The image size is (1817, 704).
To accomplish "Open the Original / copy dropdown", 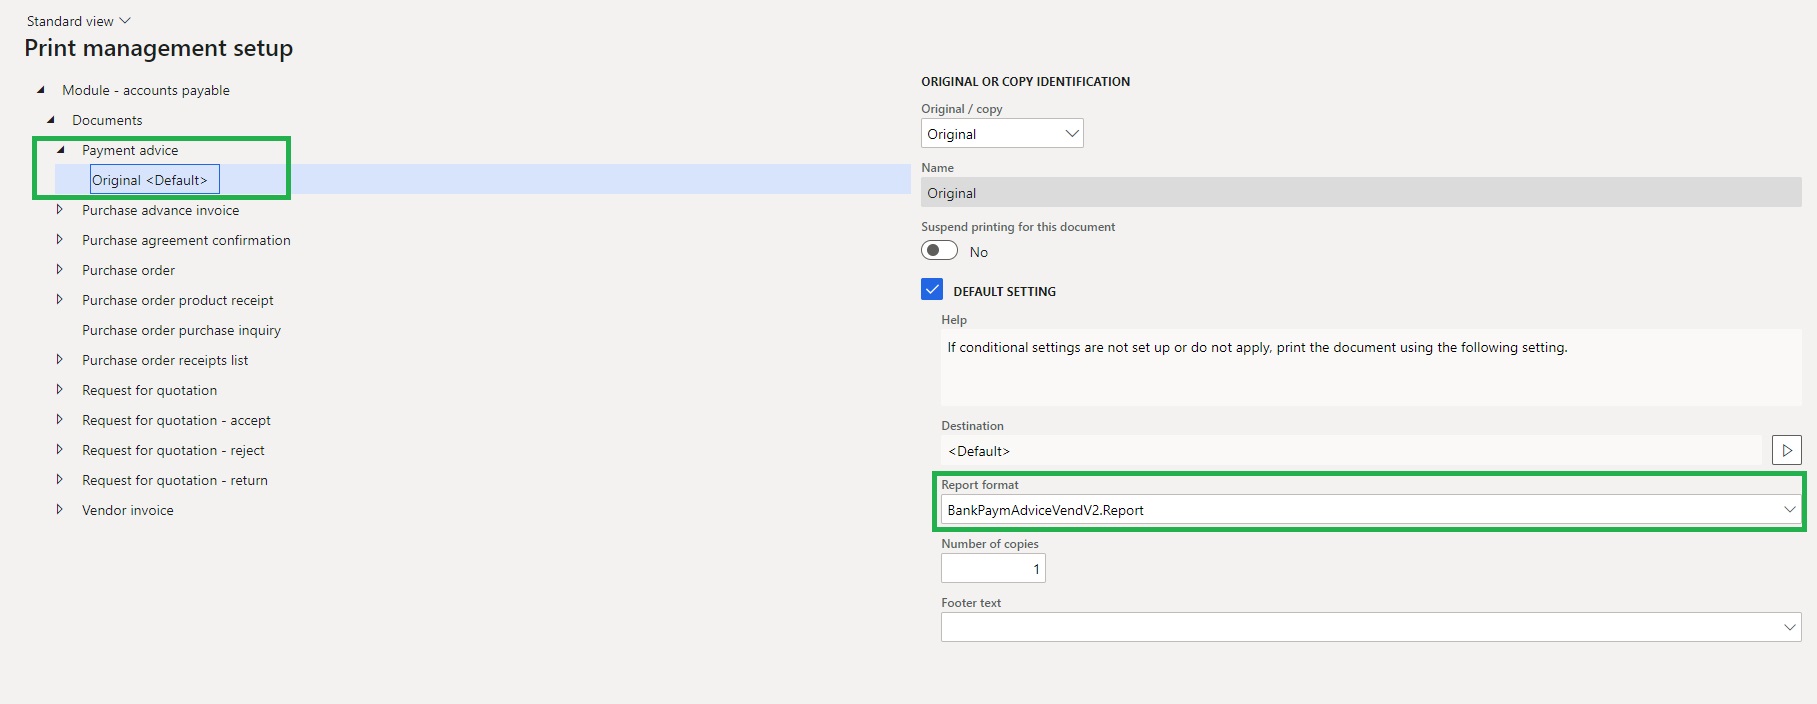I will [x=1001, y=134].
